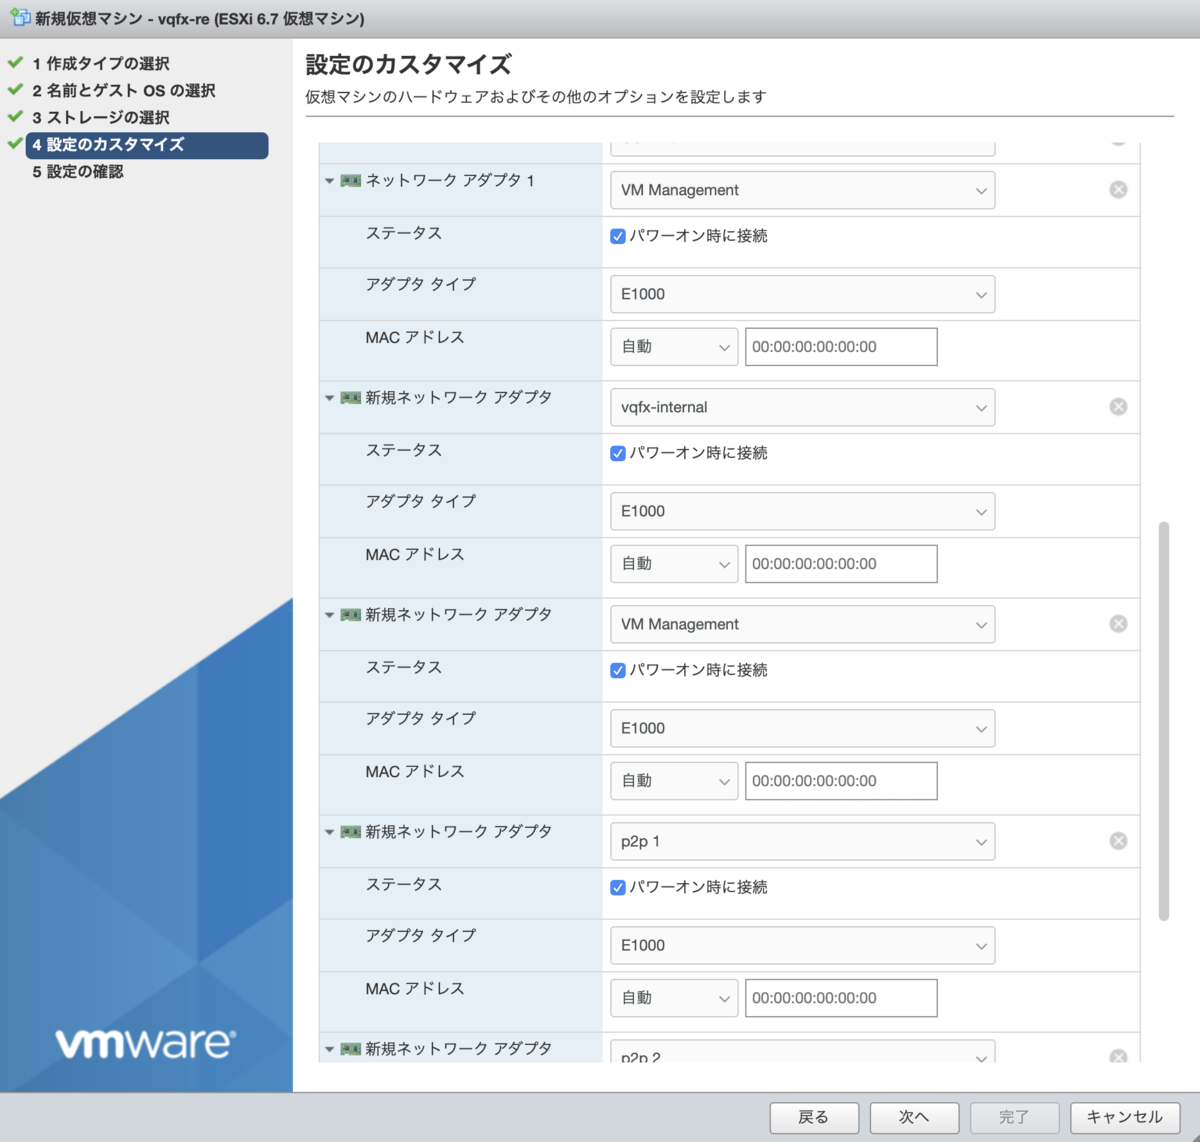Click the 設定のカスタマイズ page heading
Image resolution: width=1200 pixels, height=1142 pixels.
click(x=408, y=65)
